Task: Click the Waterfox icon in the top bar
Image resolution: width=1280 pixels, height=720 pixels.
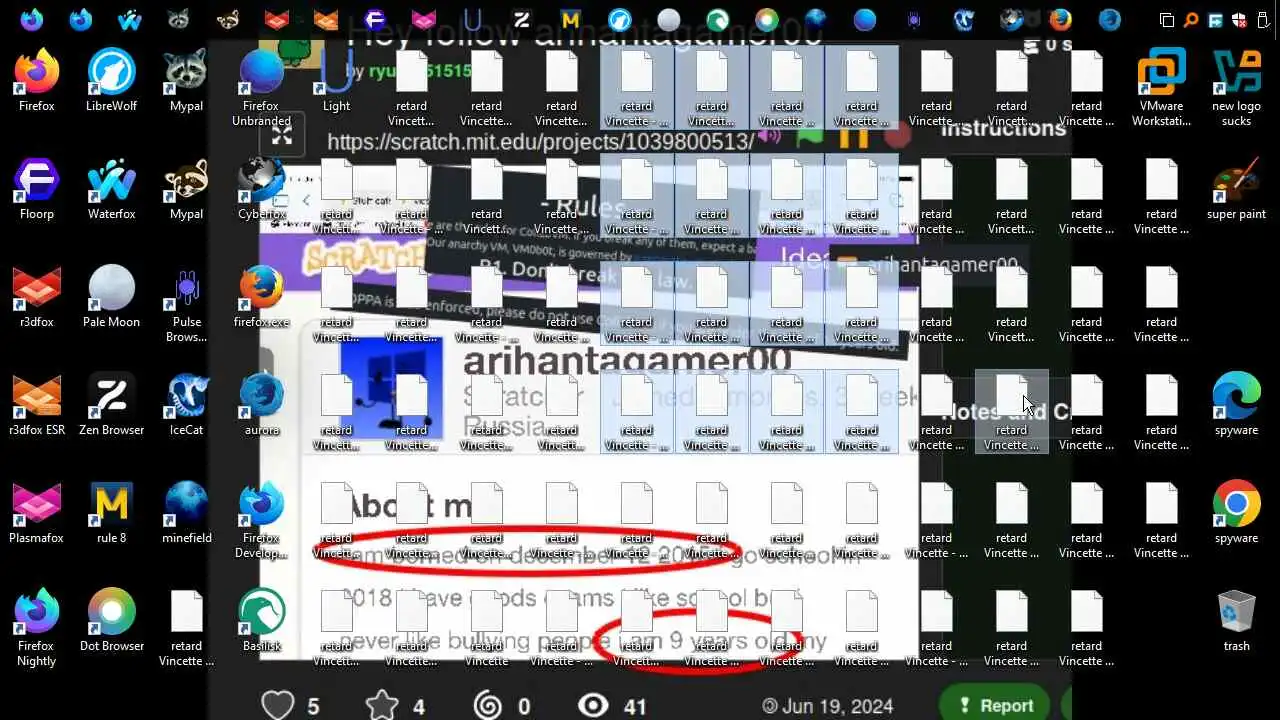Action: (x=130, y=19)
